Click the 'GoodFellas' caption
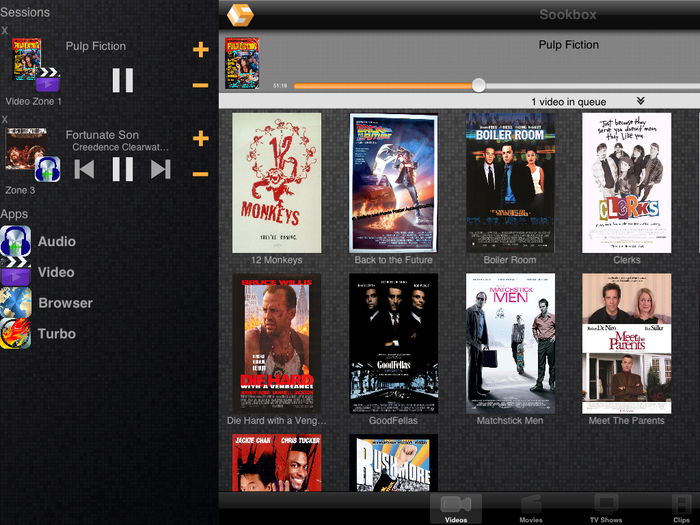 393,421
